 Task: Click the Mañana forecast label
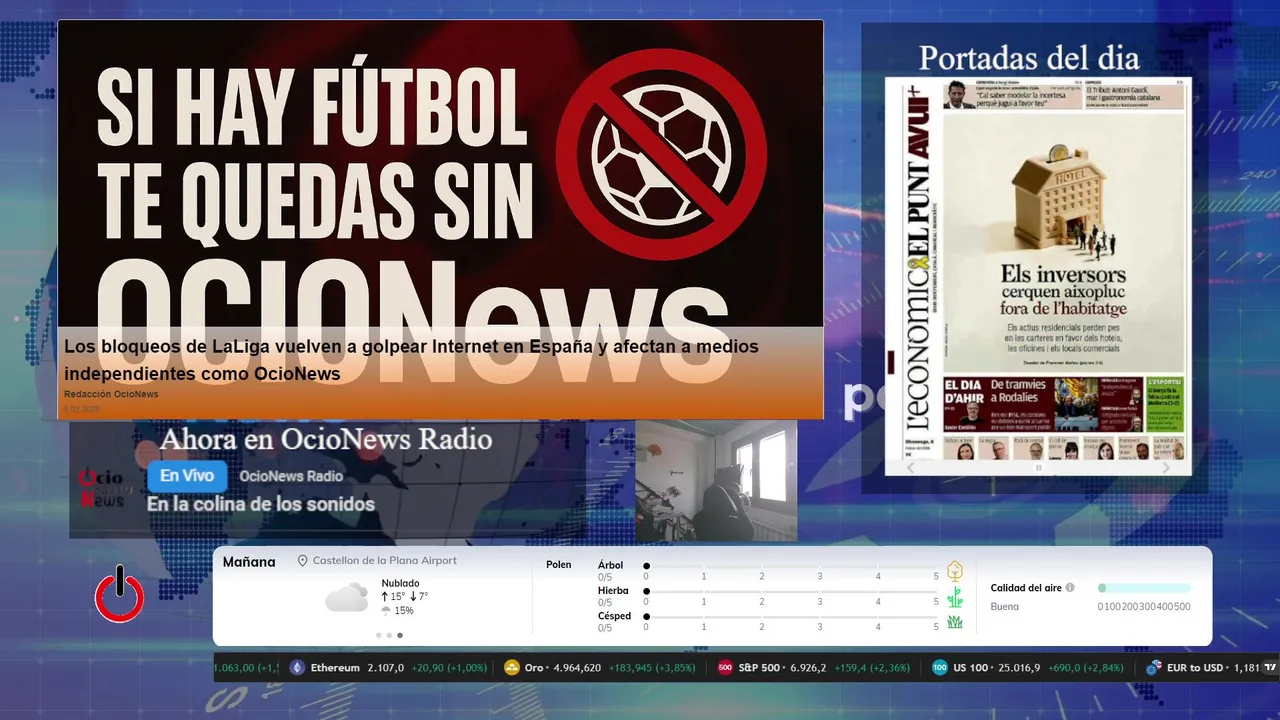pyautogui.click(x=249, y=562)
